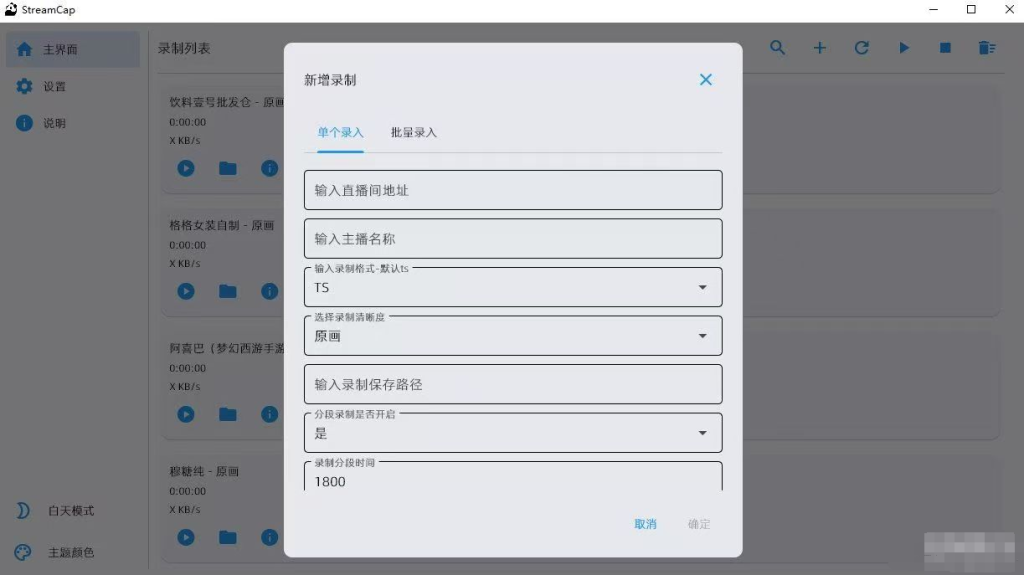Close the 新增录制 dialog with X
Screen dimensions: 1024x575
coord(705,80)
